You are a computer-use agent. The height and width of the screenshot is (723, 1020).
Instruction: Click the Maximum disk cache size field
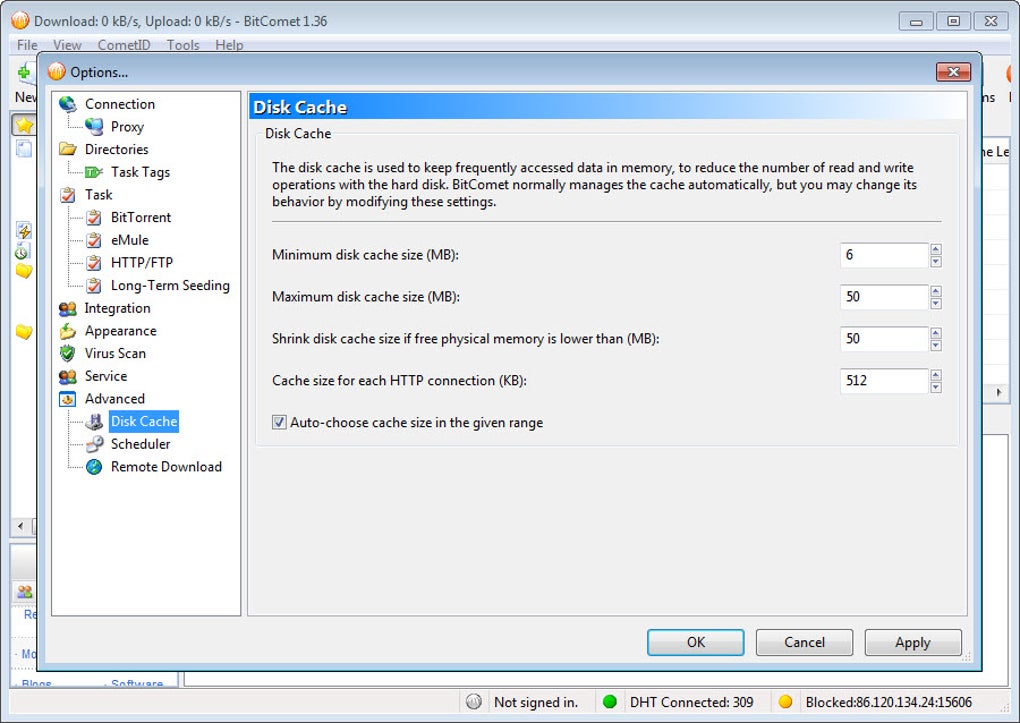(x=883, y=297)
